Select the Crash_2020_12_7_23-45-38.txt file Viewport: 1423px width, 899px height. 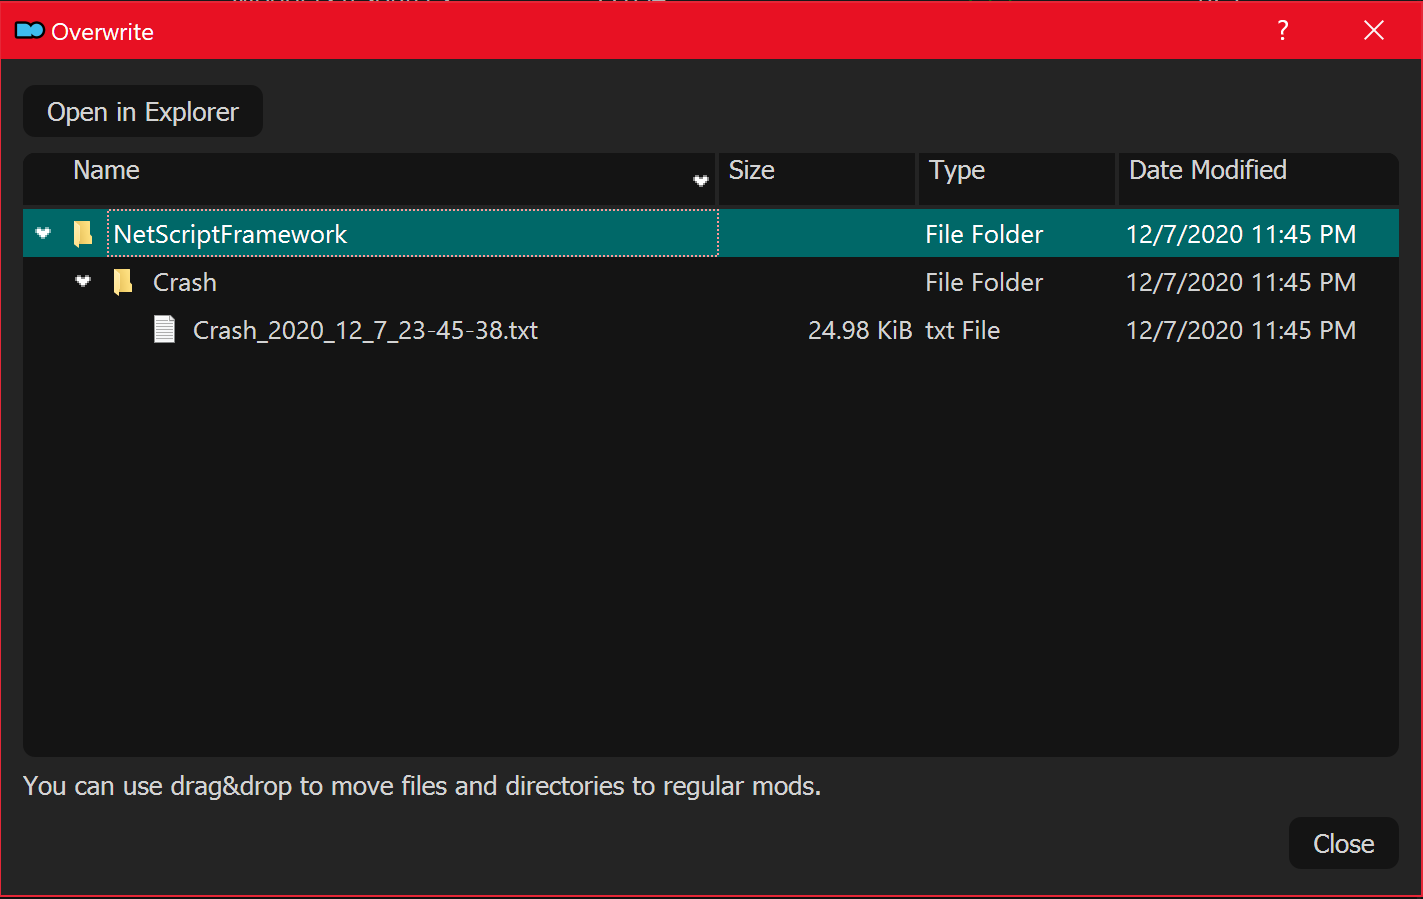365,330
